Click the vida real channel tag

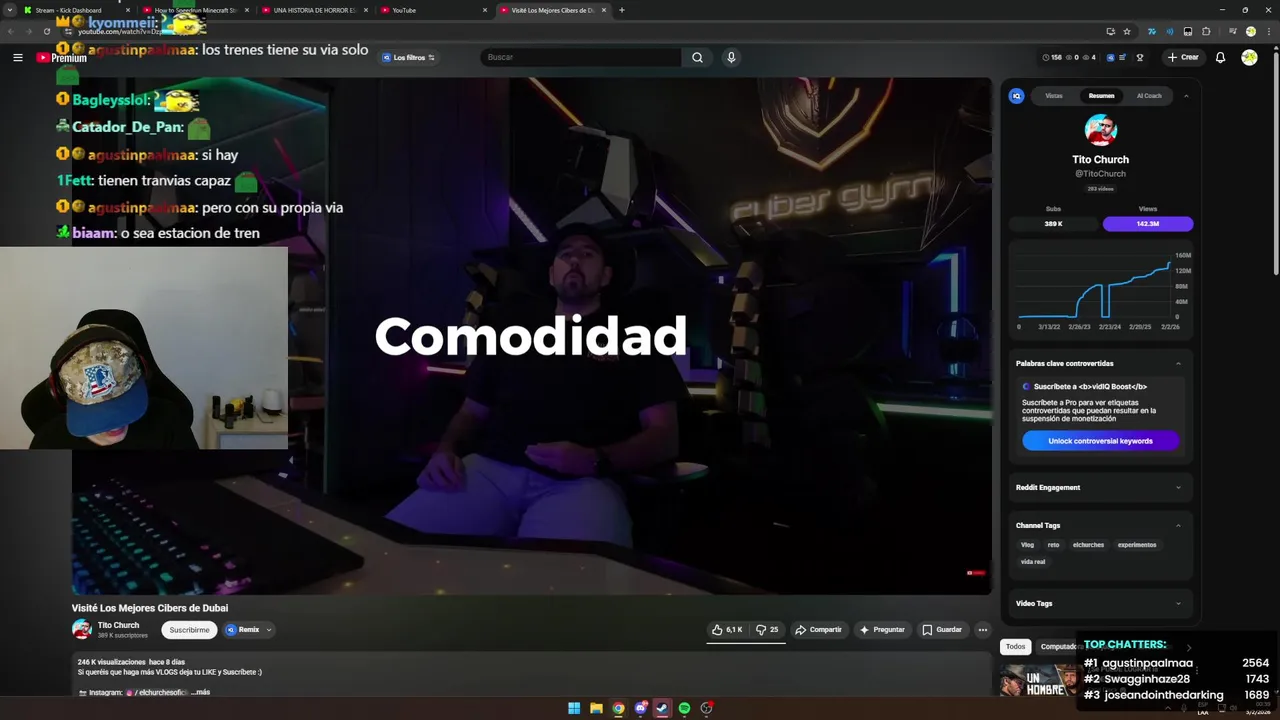(1033, 562)
